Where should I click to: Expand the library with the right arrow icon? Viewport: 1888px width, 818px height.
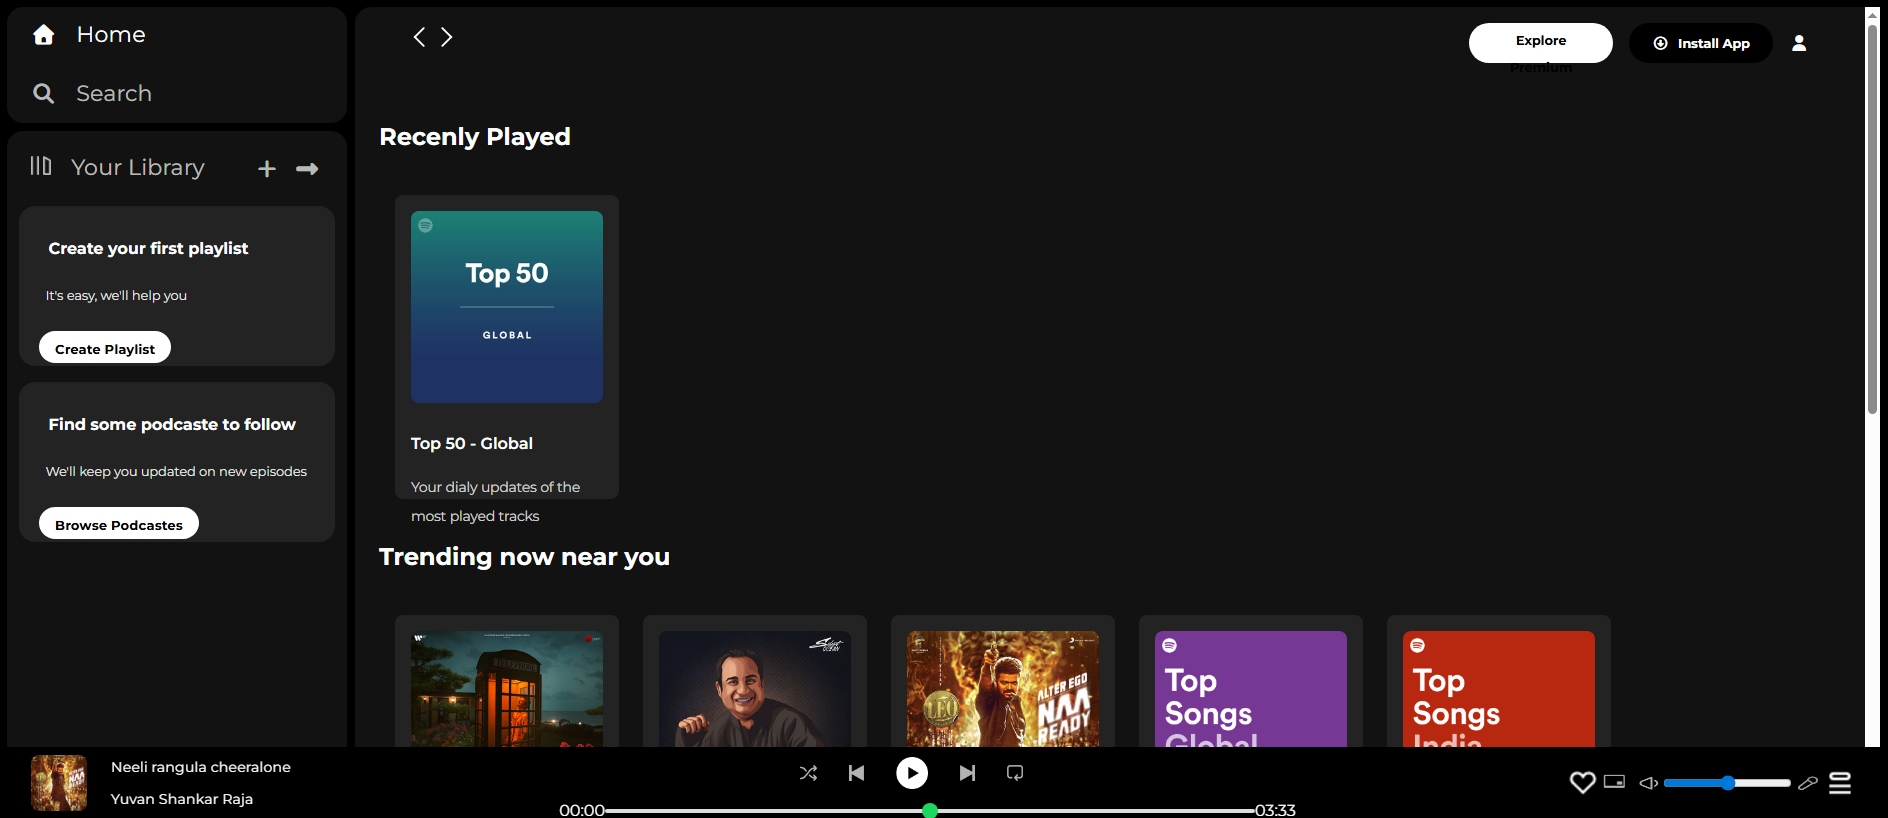point(307,169)
